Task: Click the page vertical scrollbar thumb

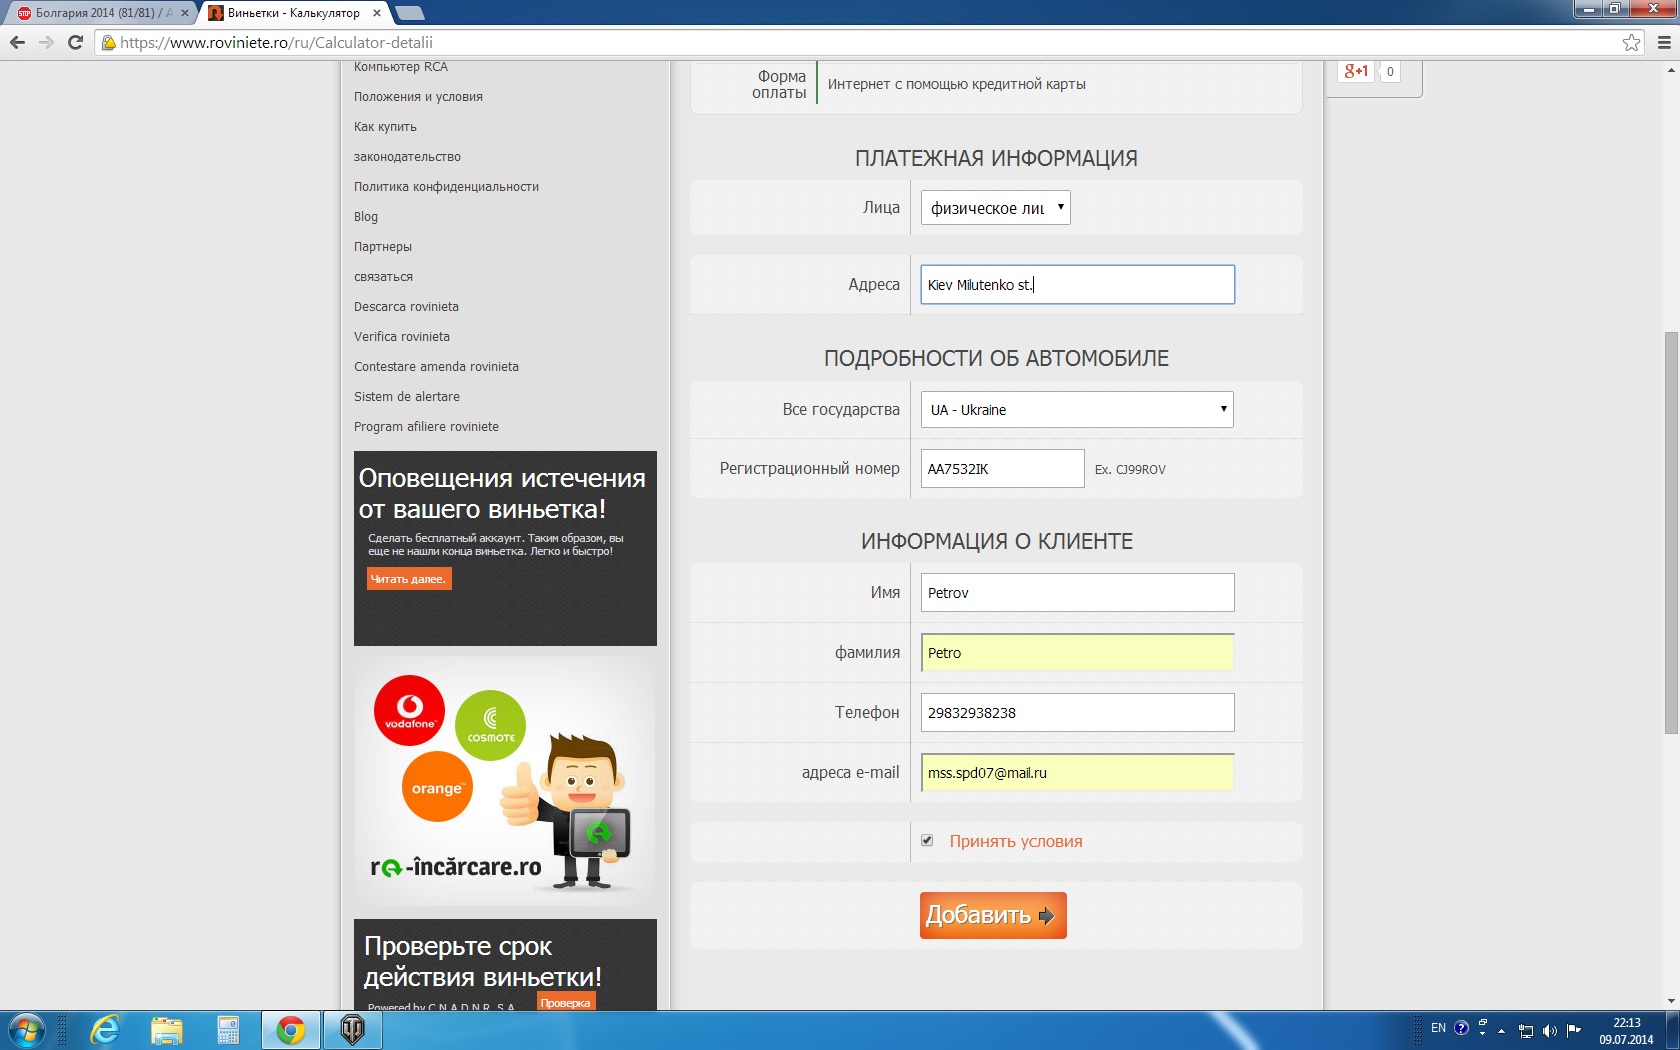Action: 1671,530
